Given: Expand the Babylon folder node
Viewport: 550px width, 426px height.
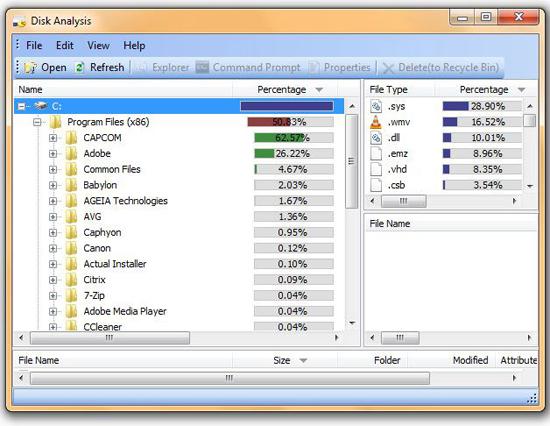Looking at the screenshot, I should coord(53,185).
